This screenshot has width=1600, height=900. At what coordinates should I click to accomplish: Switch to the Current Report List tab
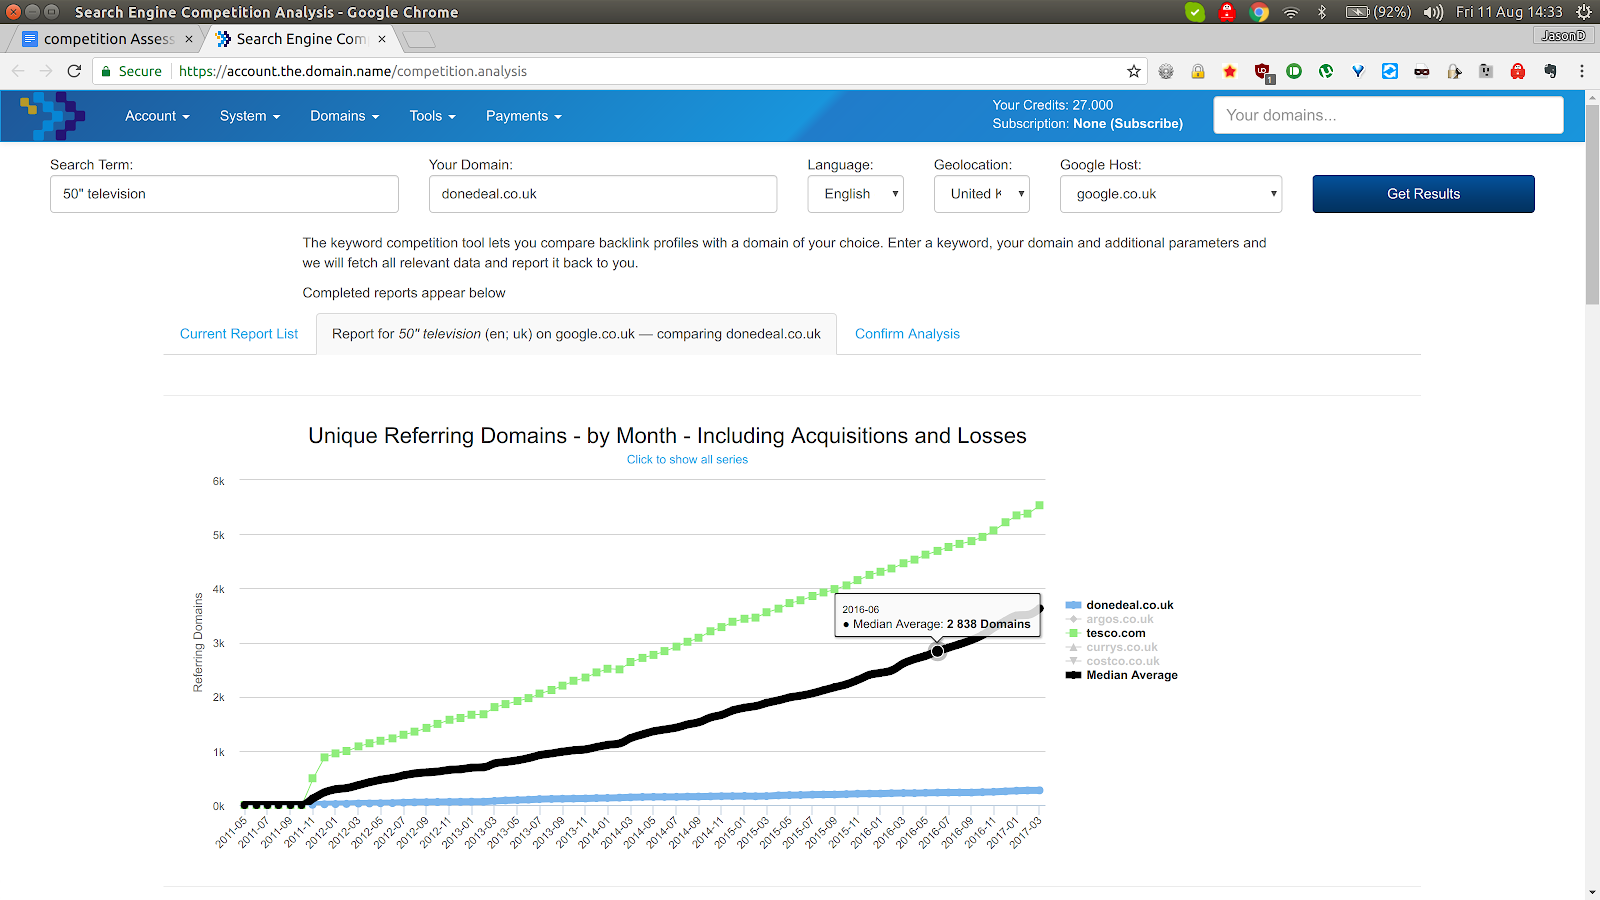(x=239, y=334)
